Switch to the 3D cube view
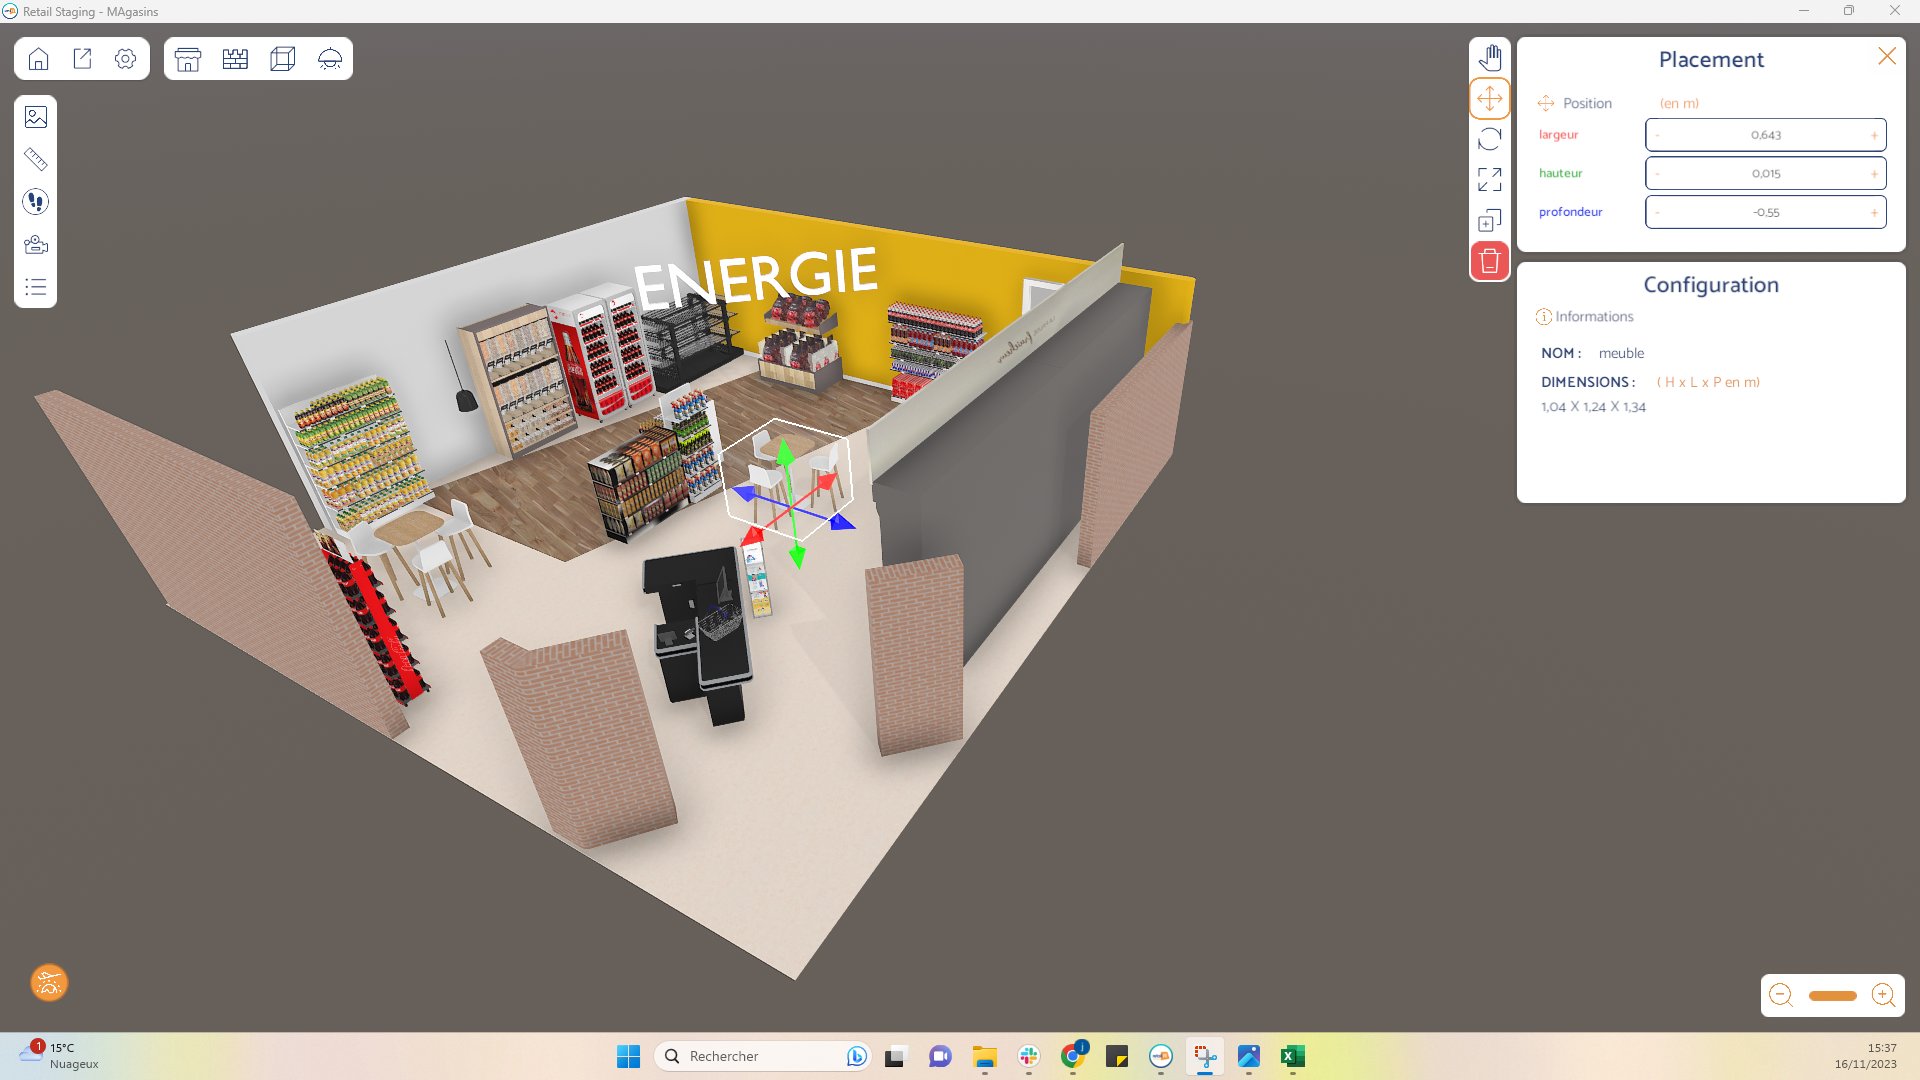1920x1080 pixels. 283,58
